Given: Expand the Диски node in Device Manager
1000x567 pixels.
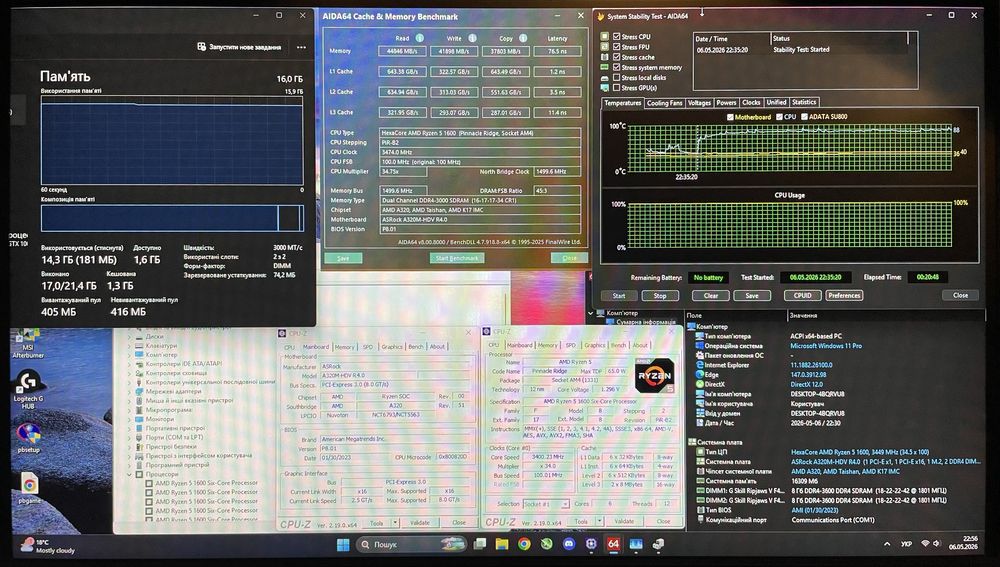Looking at the screenshot, I should click(129, 336).
